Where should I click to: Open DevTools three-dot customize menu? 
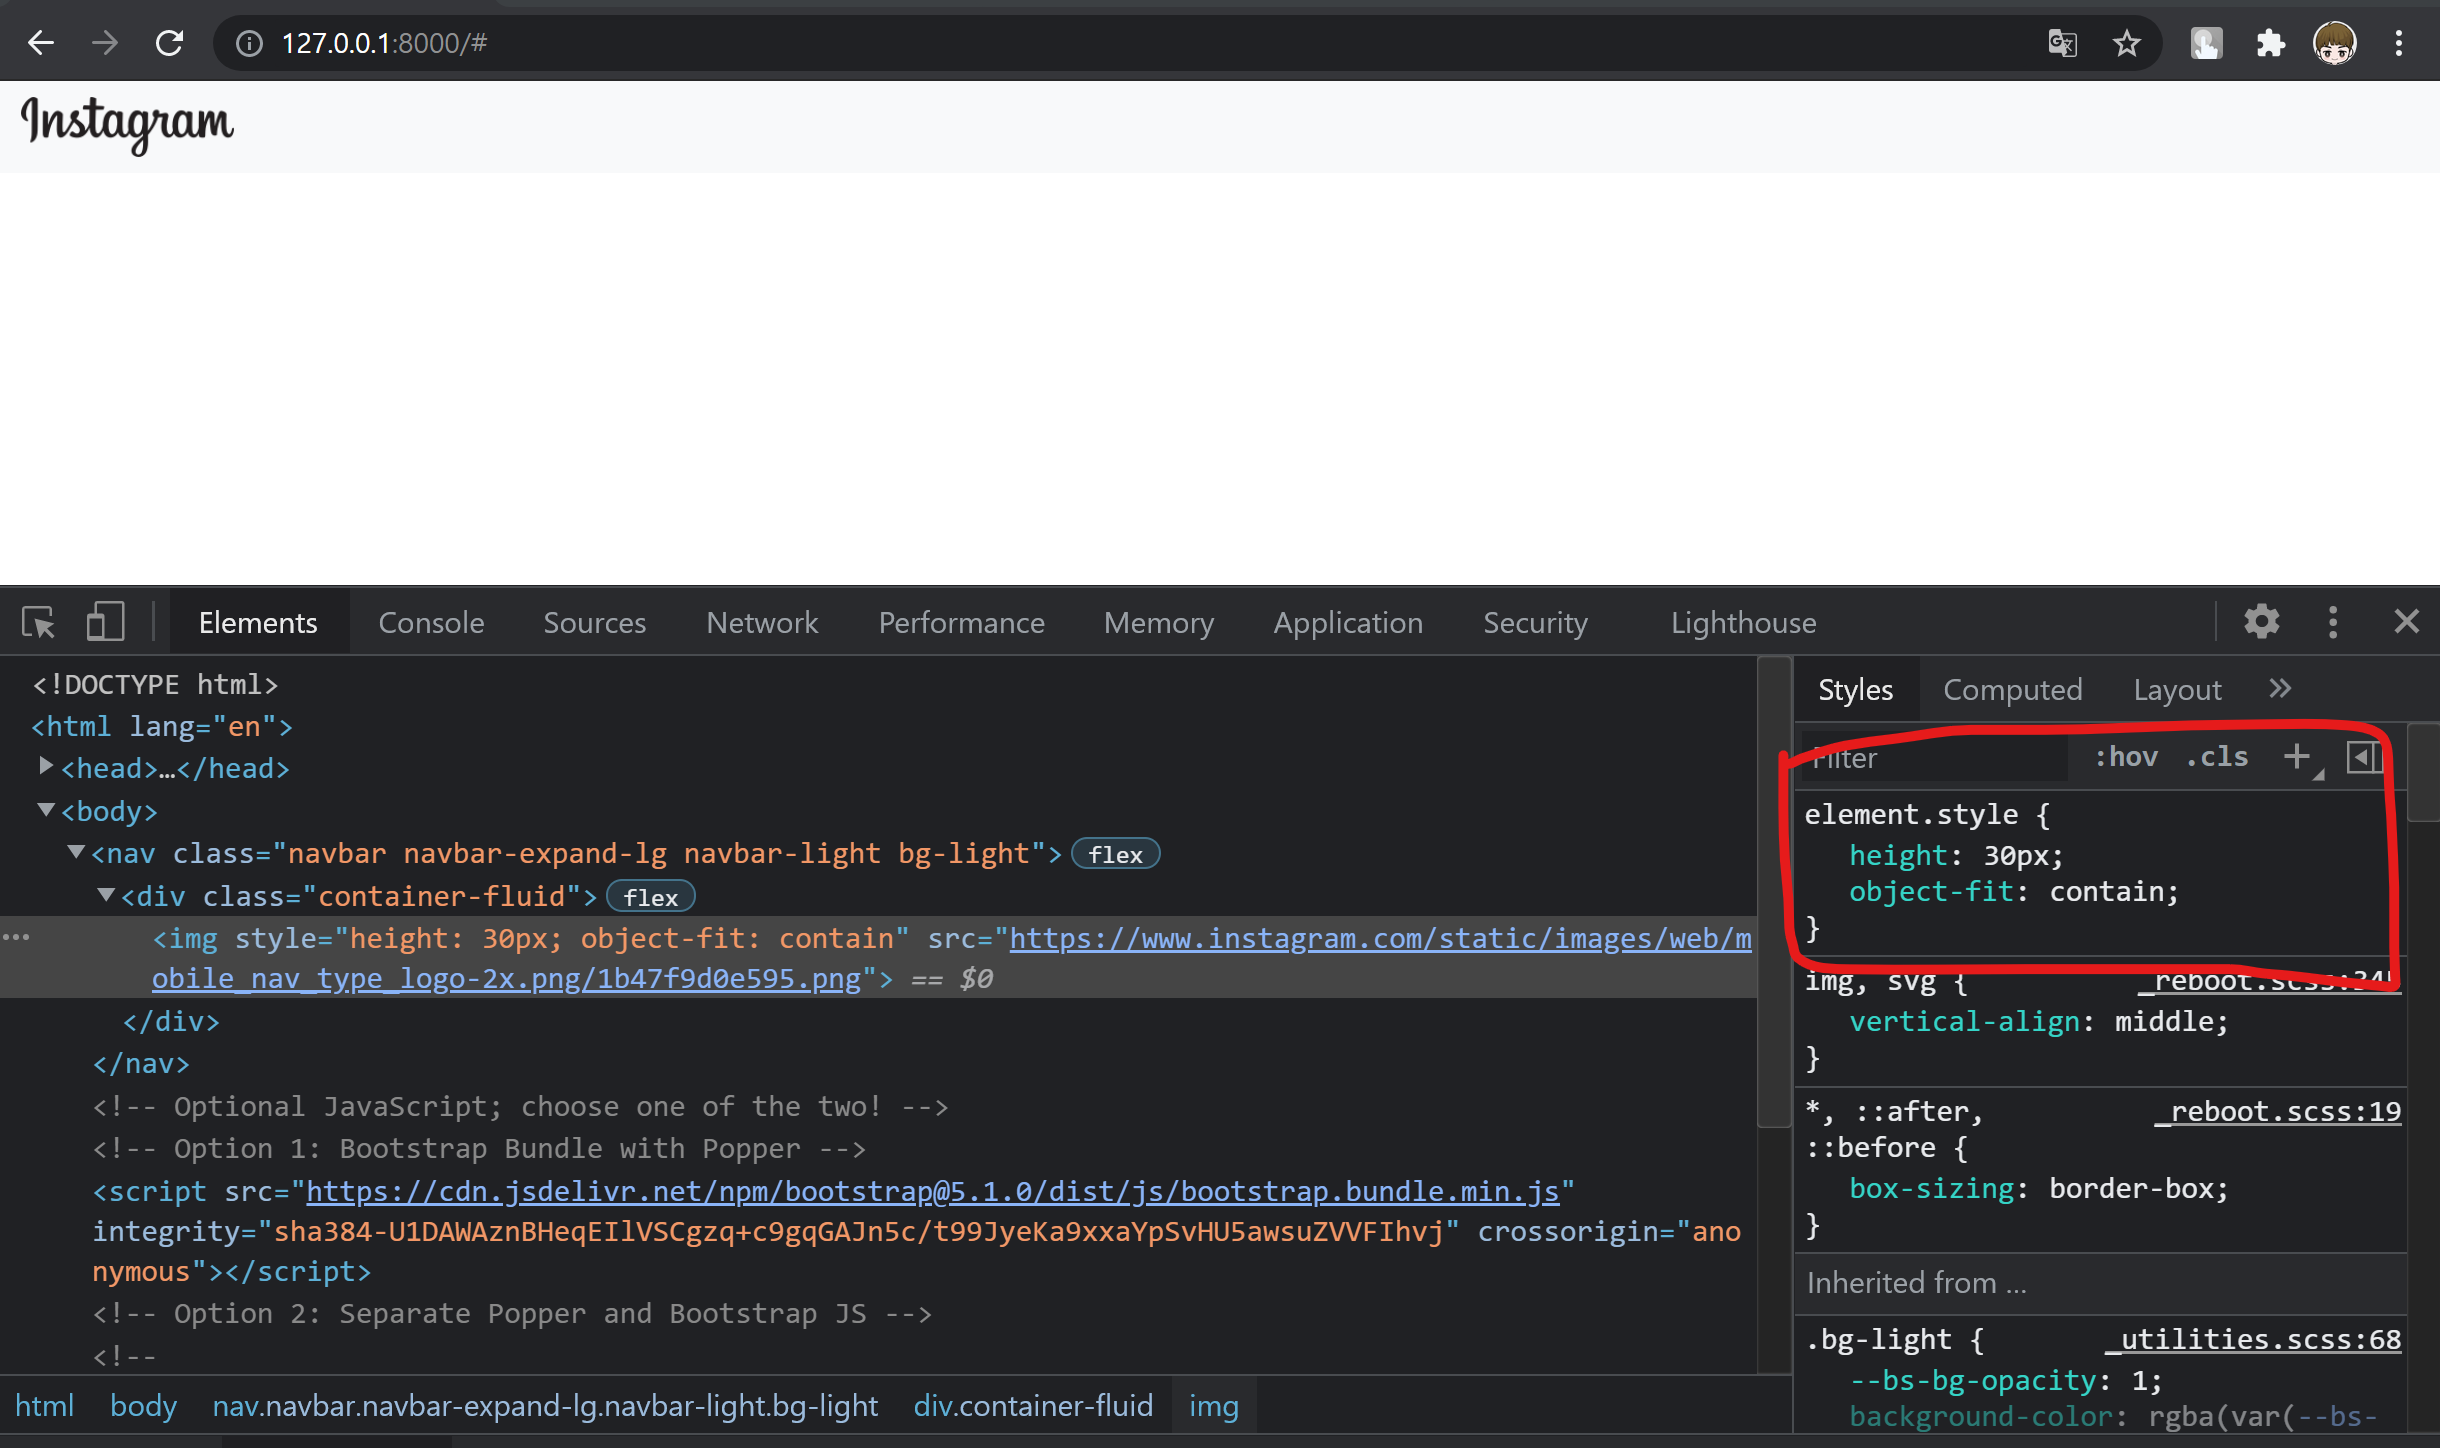2333,622
